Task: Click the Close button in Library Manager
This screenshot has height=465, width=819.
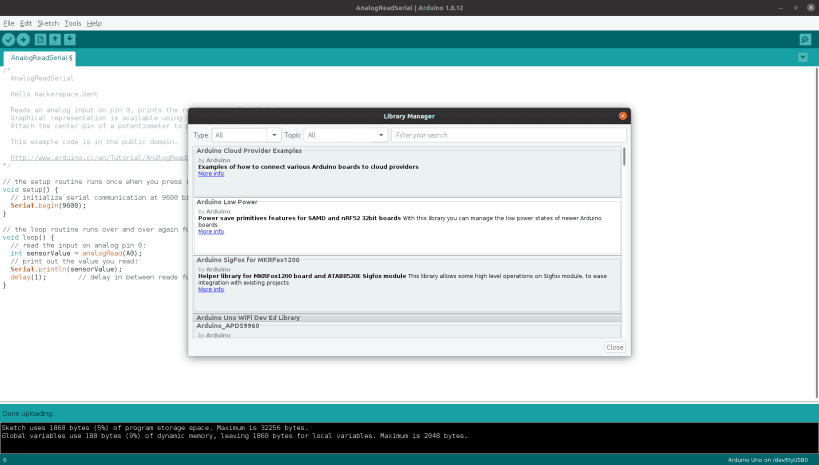Action: point(615,347)
